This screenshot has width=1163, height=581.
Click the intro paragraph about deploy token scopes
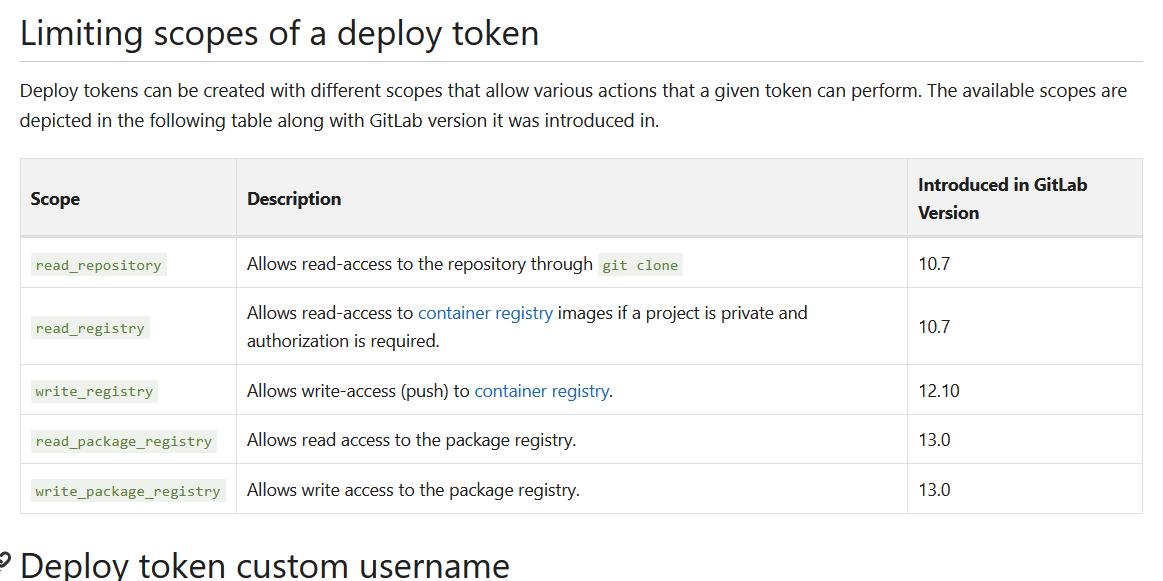coord(573,105)
